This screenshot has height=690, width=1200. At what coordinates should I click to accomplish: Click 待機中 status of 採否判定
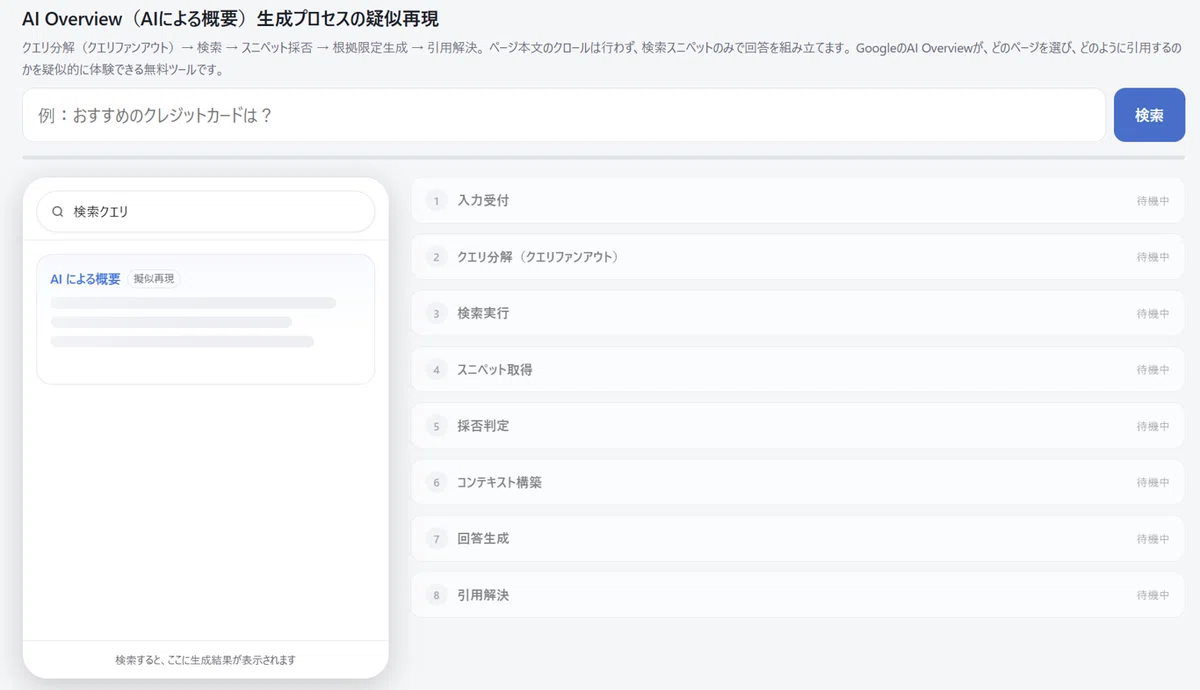1152,427
